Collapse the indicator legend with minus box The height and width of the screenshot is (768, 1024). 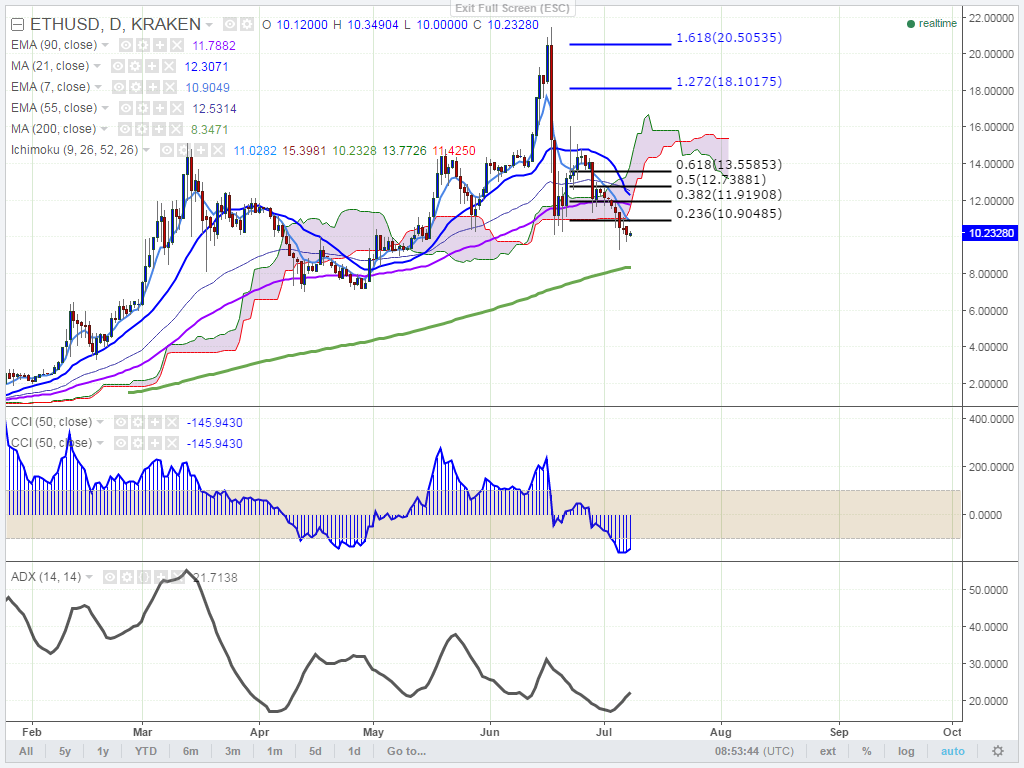point(18,25)
